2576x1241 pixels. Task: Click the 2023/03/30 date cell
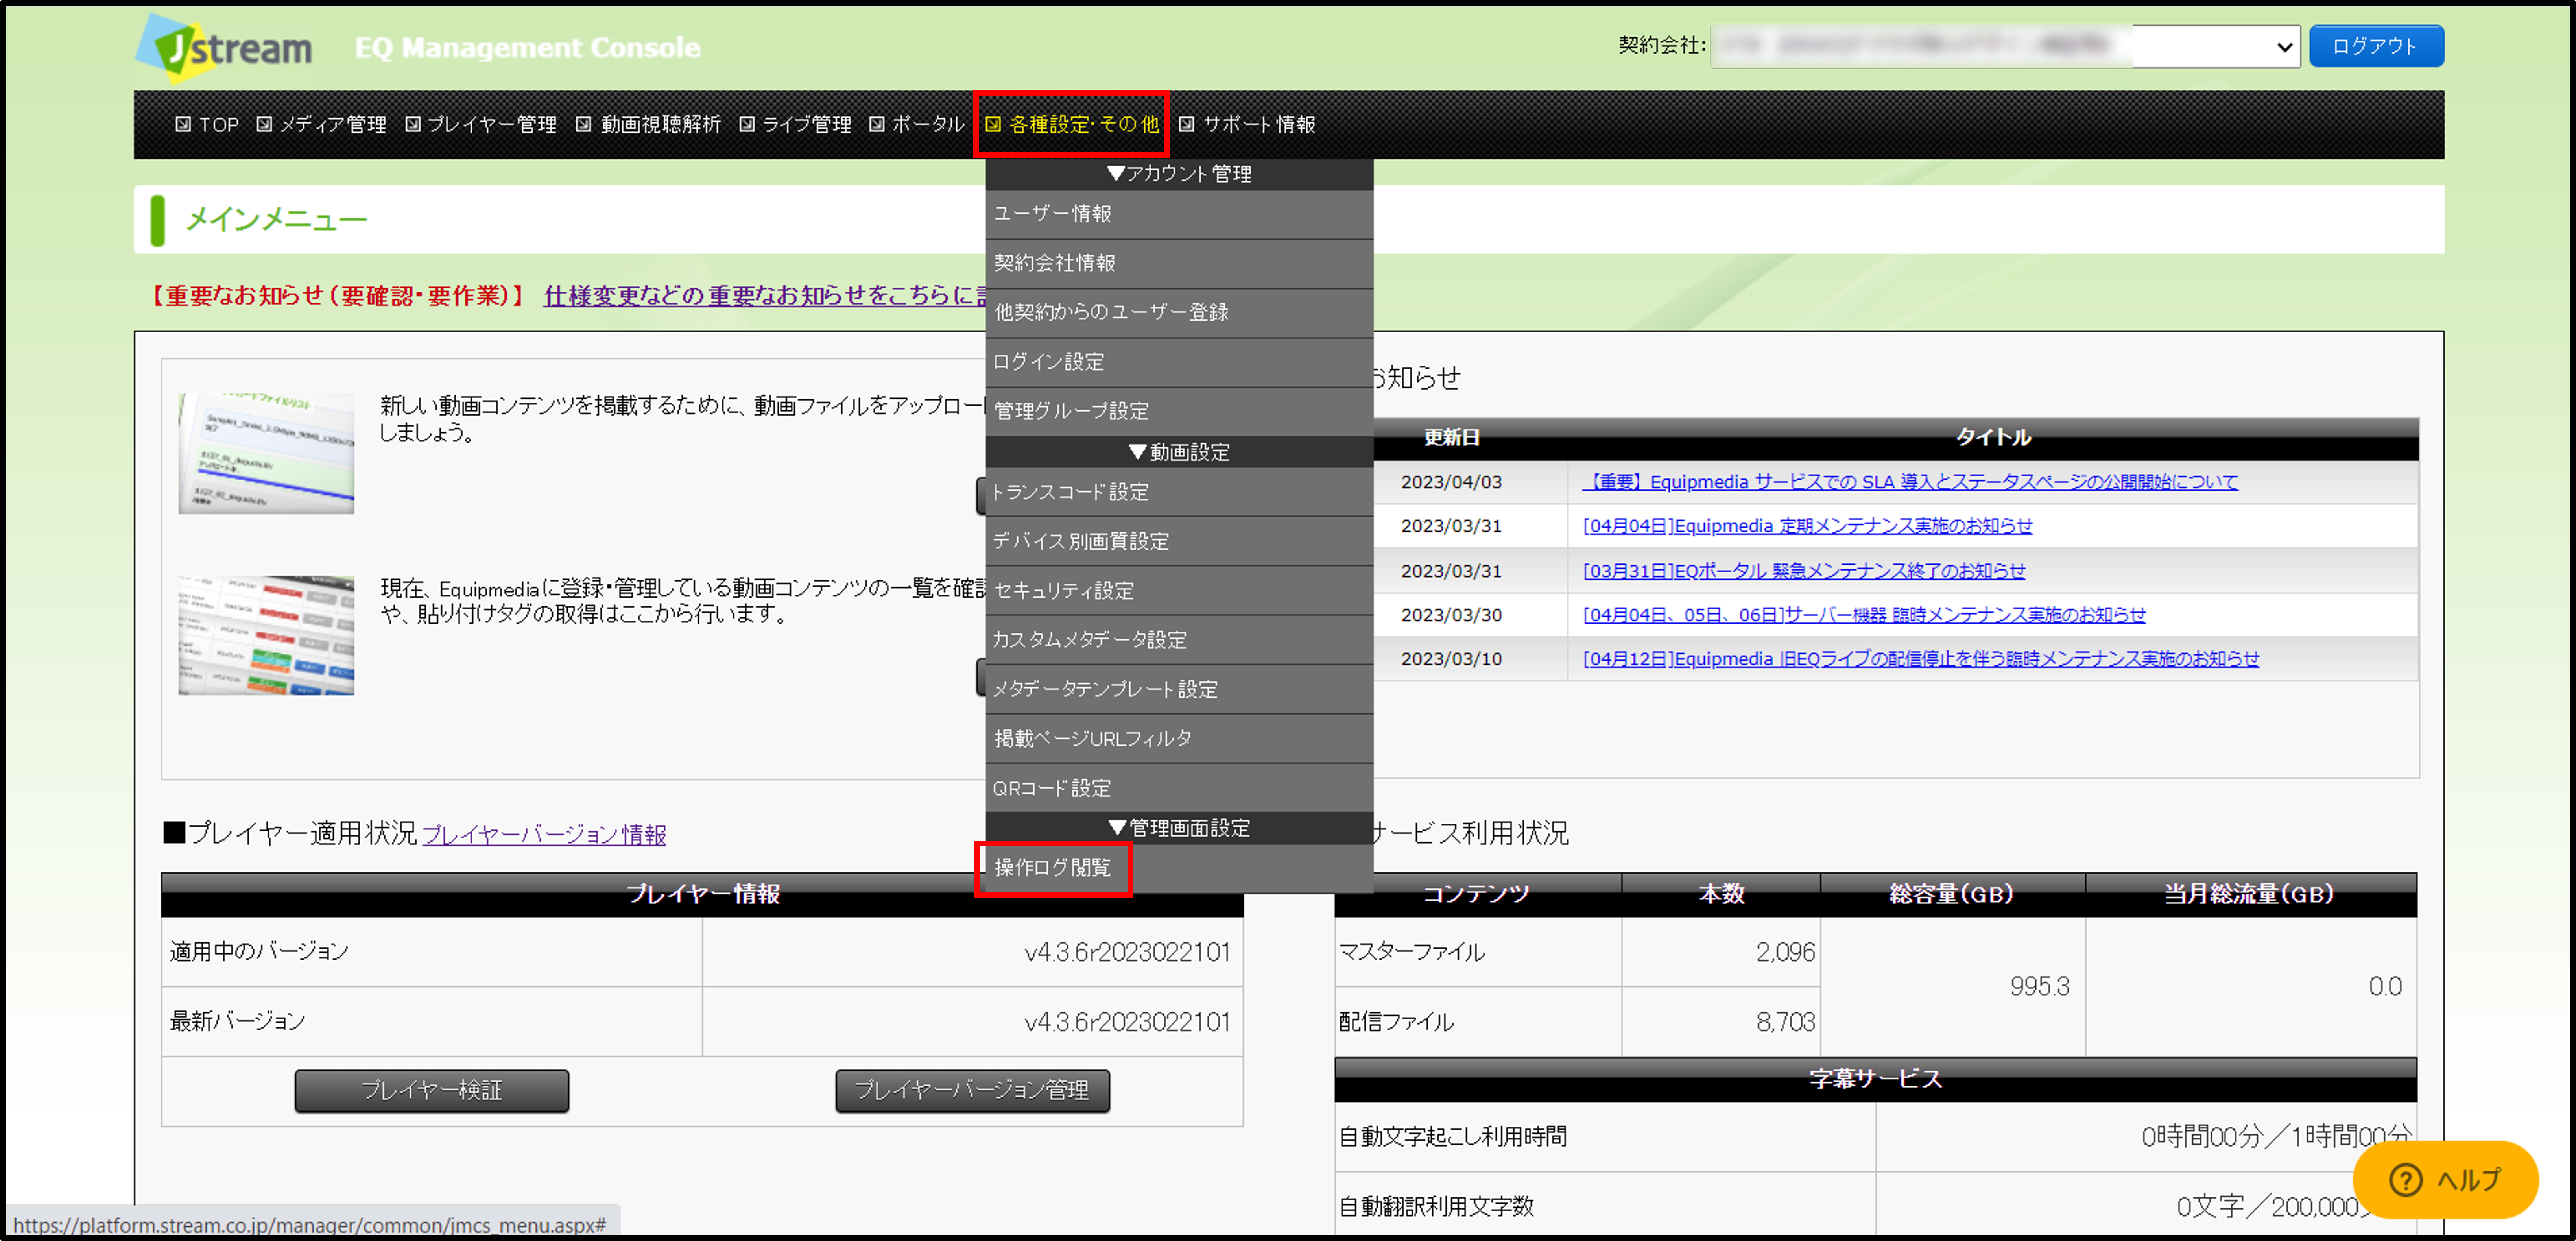point(1451,615)
